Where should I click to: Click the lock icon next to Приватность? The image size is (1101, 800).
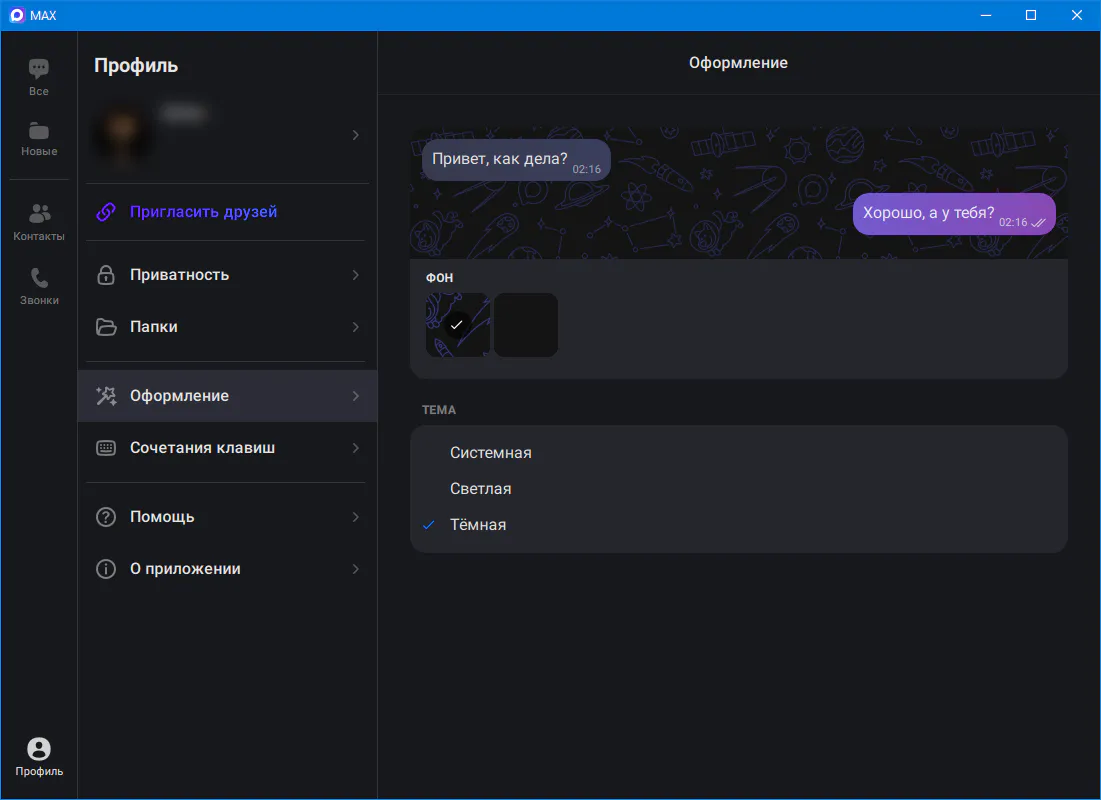pyautogui.click(x=106, y=275)
